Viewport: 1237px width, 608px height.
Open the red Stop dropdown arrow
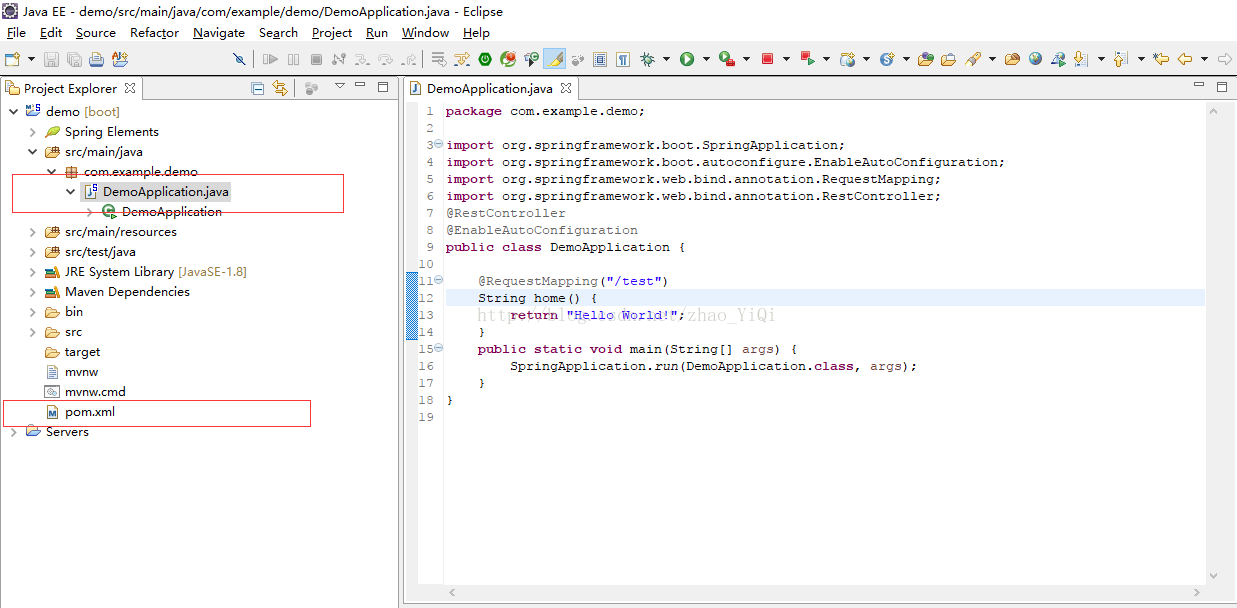pyautogui.click(x=785, y=59)
